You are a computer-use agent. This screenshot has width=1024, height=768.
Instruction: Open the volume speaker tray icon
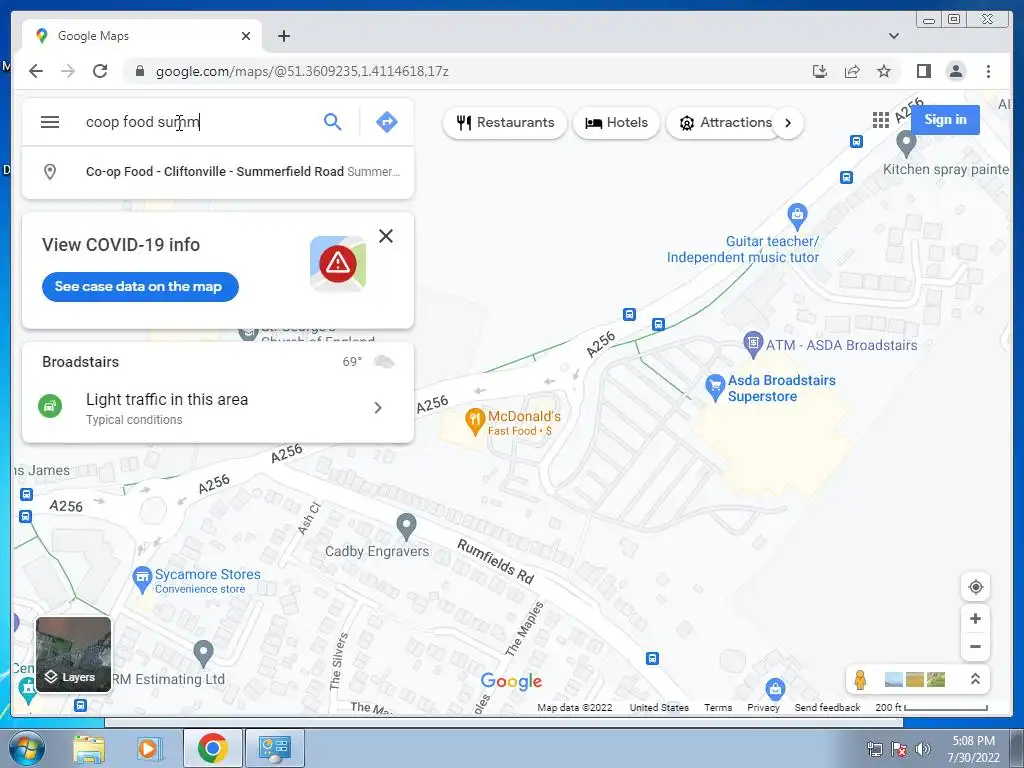point(922,749)
